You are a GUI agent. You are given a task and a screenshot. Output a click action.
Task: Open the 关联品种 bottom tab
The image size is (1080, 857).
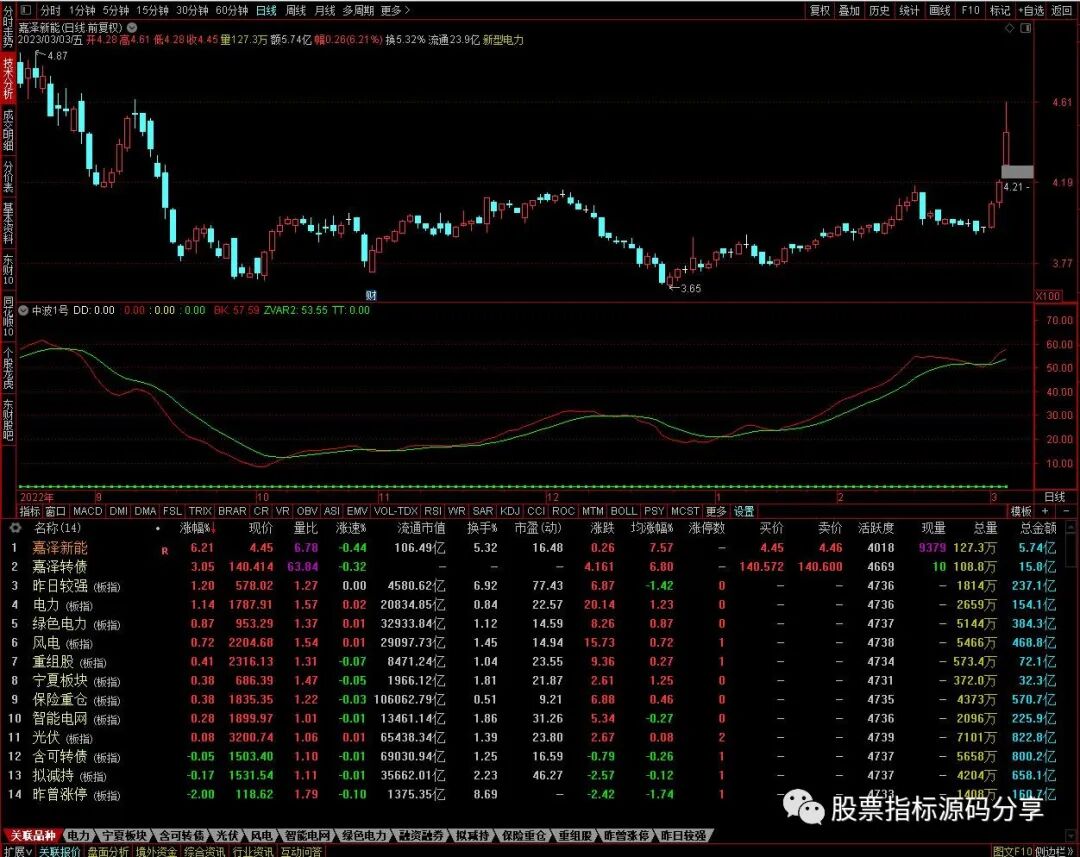click(x=32, y=836)
